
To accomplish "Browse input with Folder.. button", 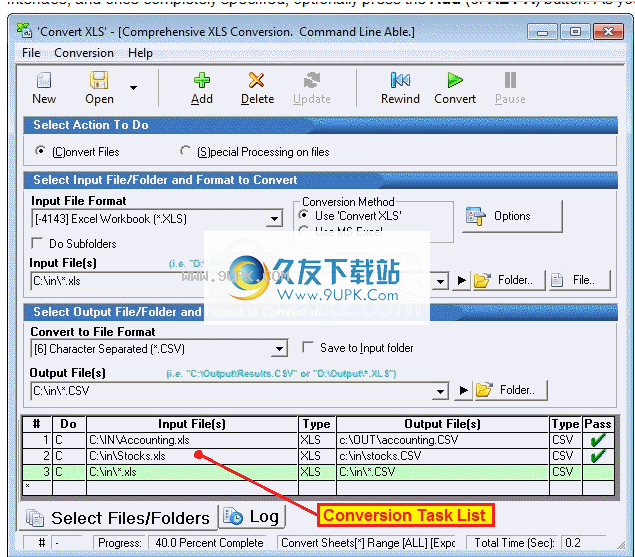I will [x=509, y=280].
